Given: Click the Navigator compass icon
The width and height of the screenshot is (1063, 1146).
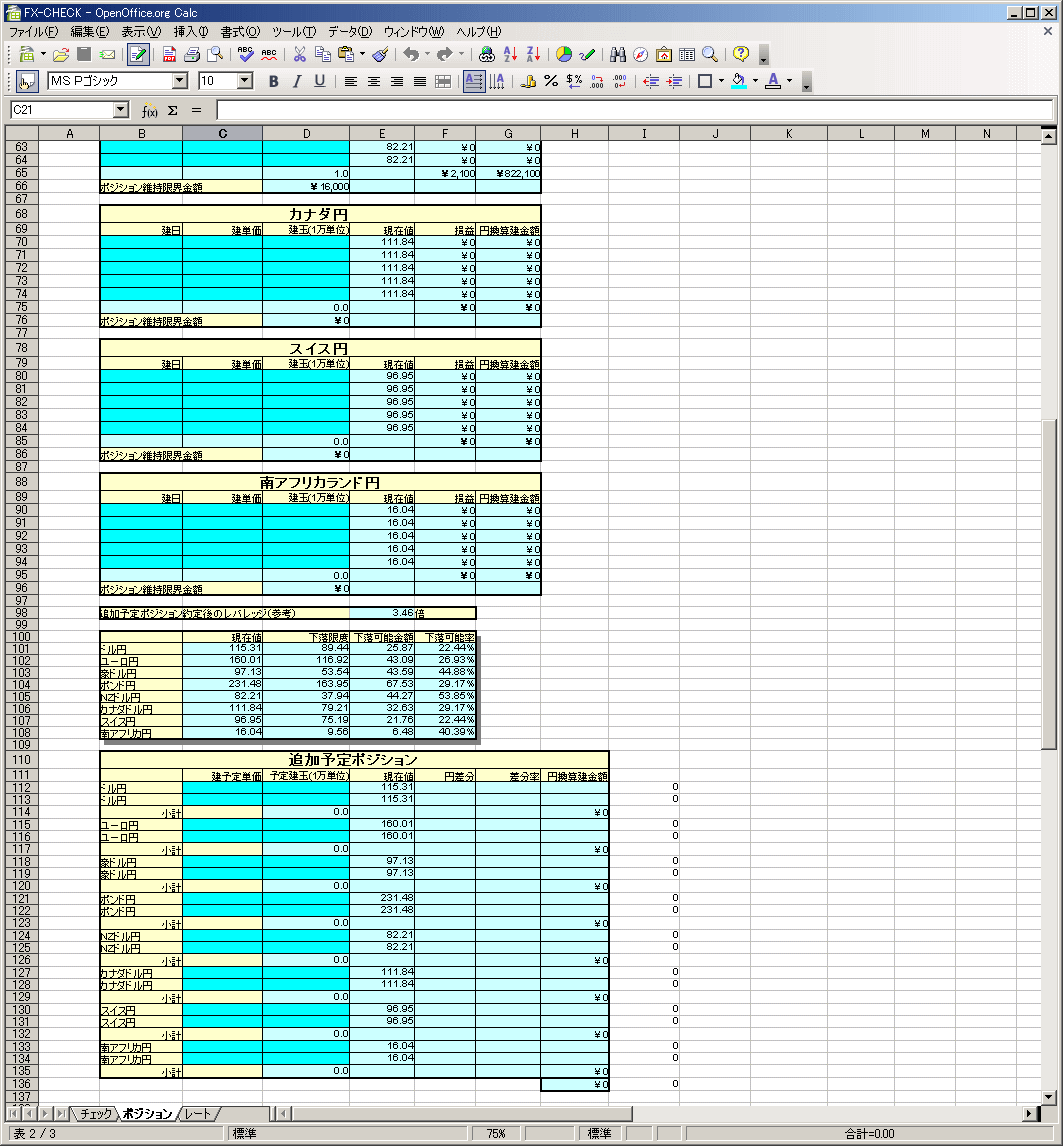Looking at the screenshot, I should (640, 54).
